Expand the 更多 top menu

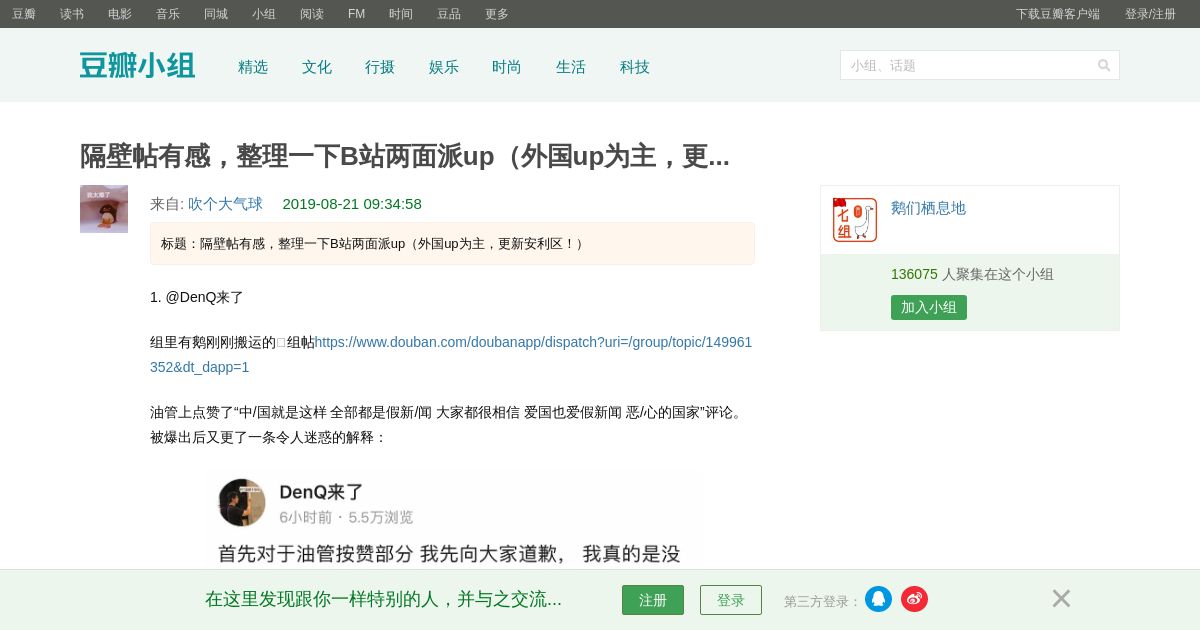pos(497,14)
